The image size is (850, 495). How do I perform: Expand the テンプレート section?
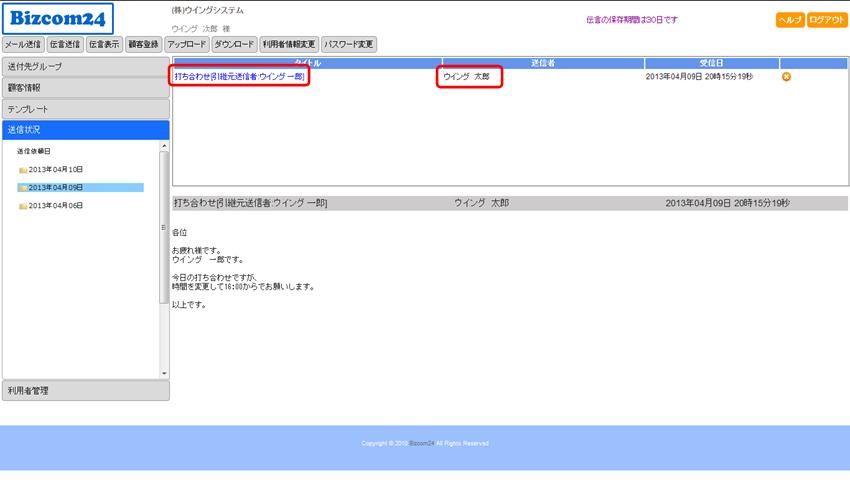pos(85,109)
